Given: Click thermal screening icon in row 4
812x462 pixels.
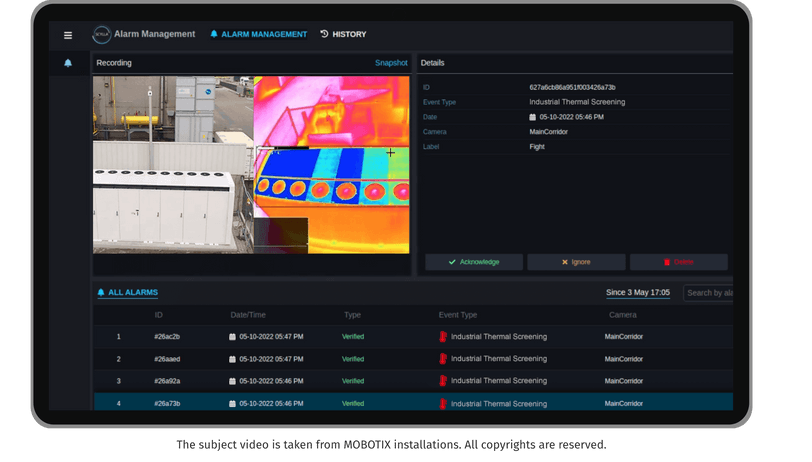Looking at the screenshot, I should coord(443,403).
